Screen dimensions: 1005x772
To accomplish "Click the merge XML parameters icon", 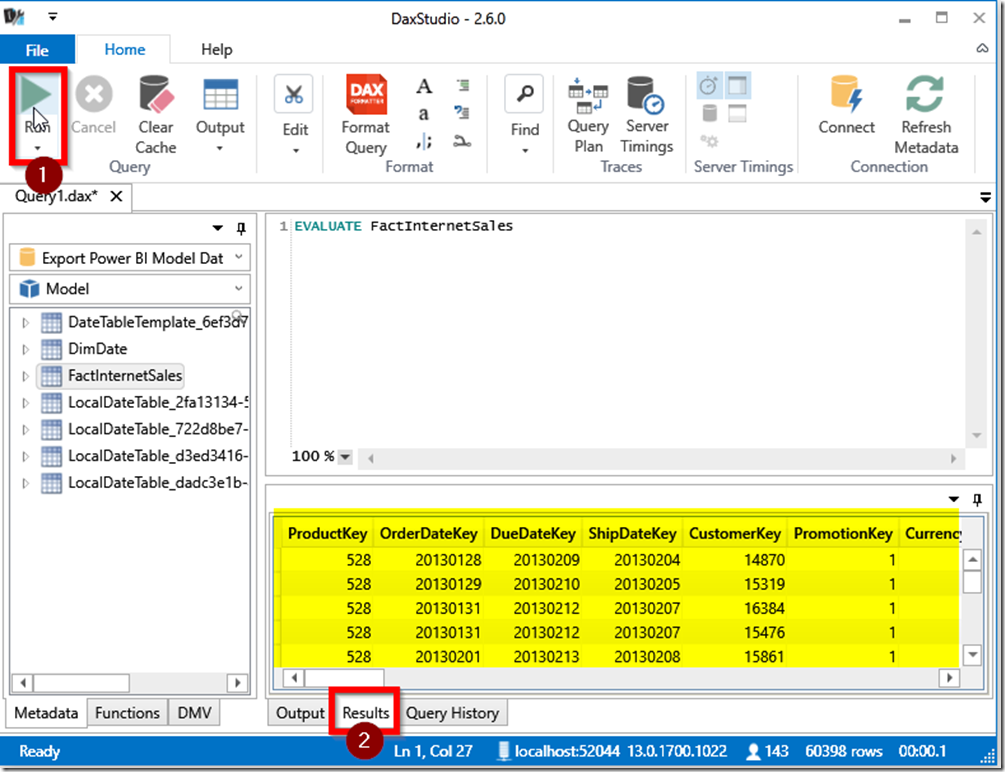I will tap(462, 141).
